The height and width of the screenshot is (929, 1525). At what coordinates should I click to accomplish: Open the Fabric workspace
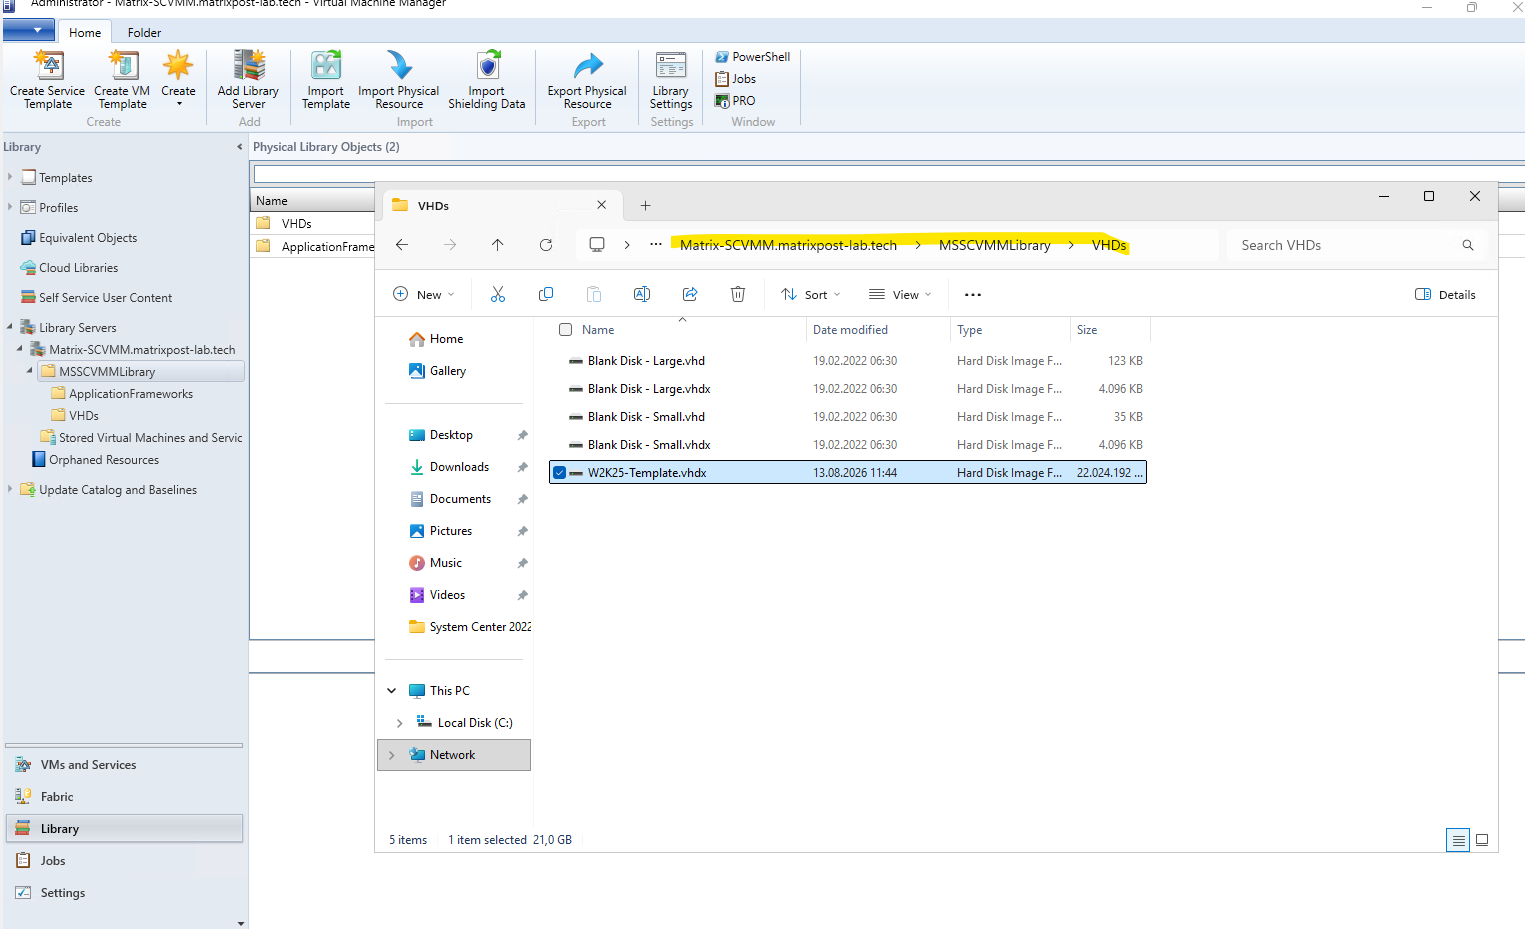click(x=124, y=797)
